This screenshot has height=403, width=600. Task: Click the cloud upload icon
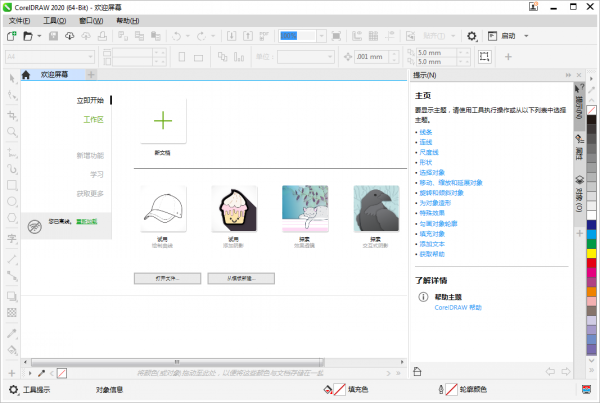(x=86, y=36)
